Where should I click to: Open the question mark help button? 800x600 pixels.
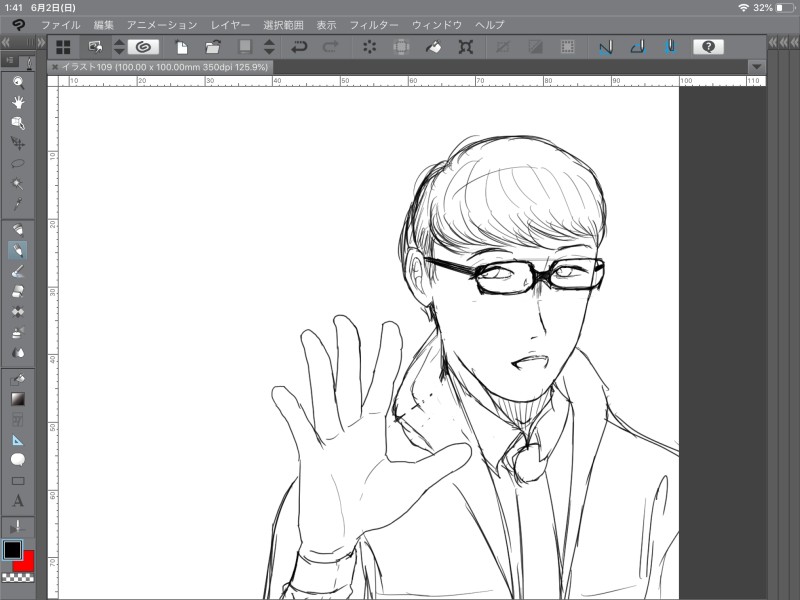708,47
